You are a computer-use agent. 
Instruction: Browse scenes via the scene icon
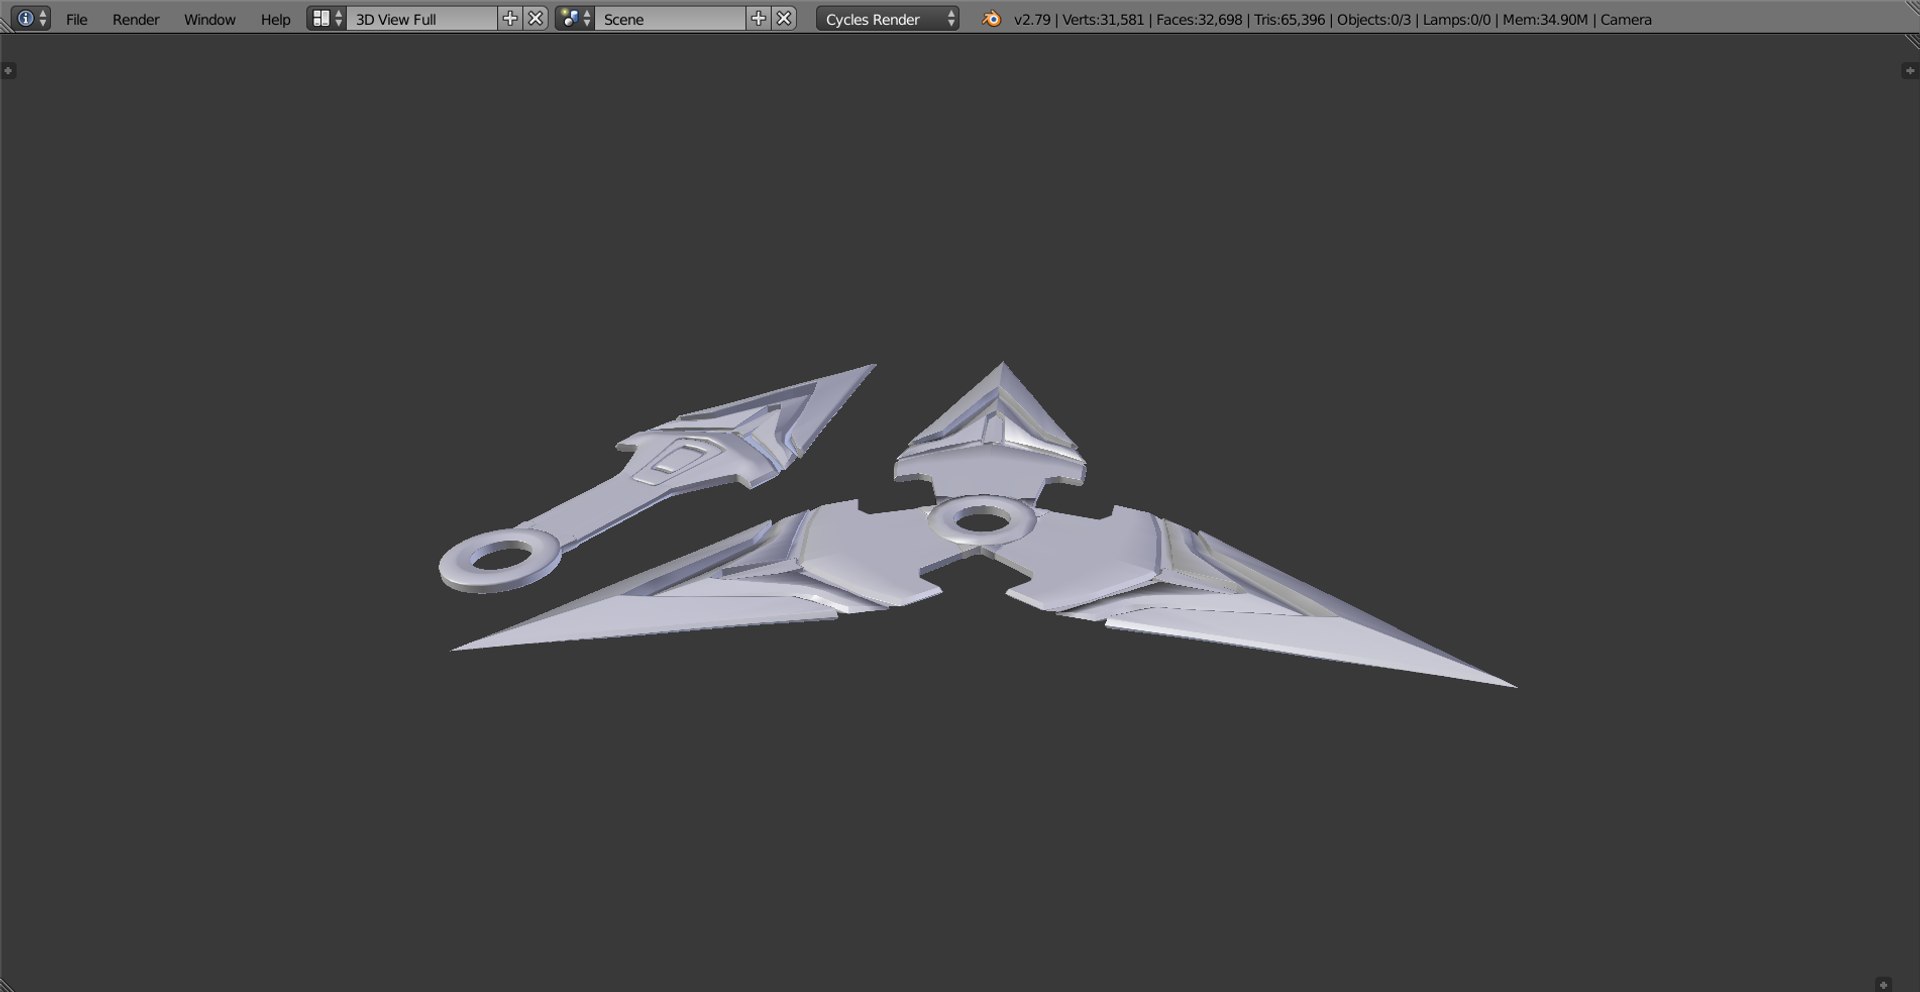(575, 18)
